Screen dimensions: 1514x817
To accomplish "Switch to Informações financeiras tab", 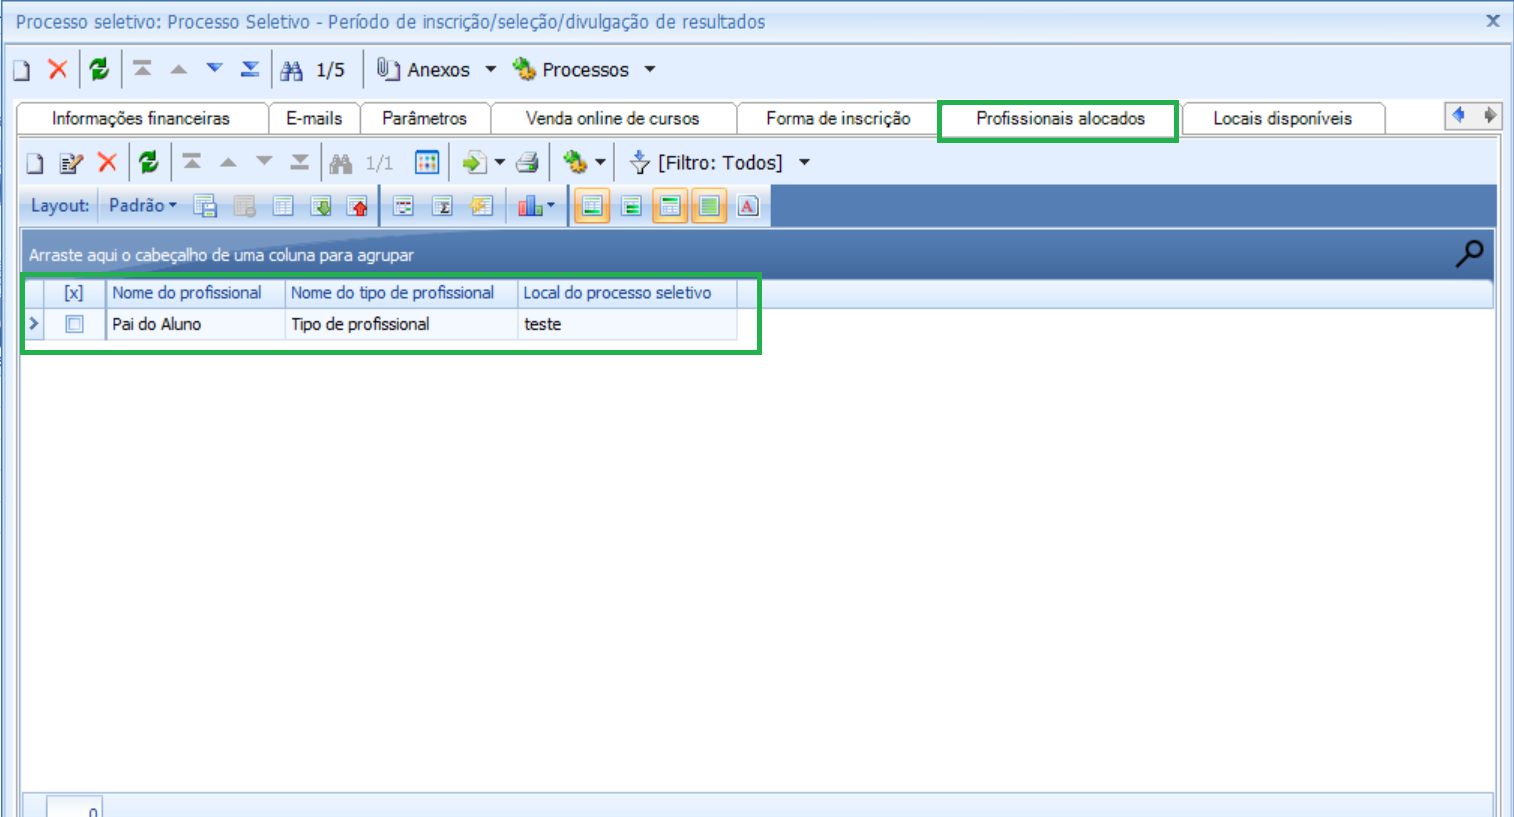I will coord(141,118).
